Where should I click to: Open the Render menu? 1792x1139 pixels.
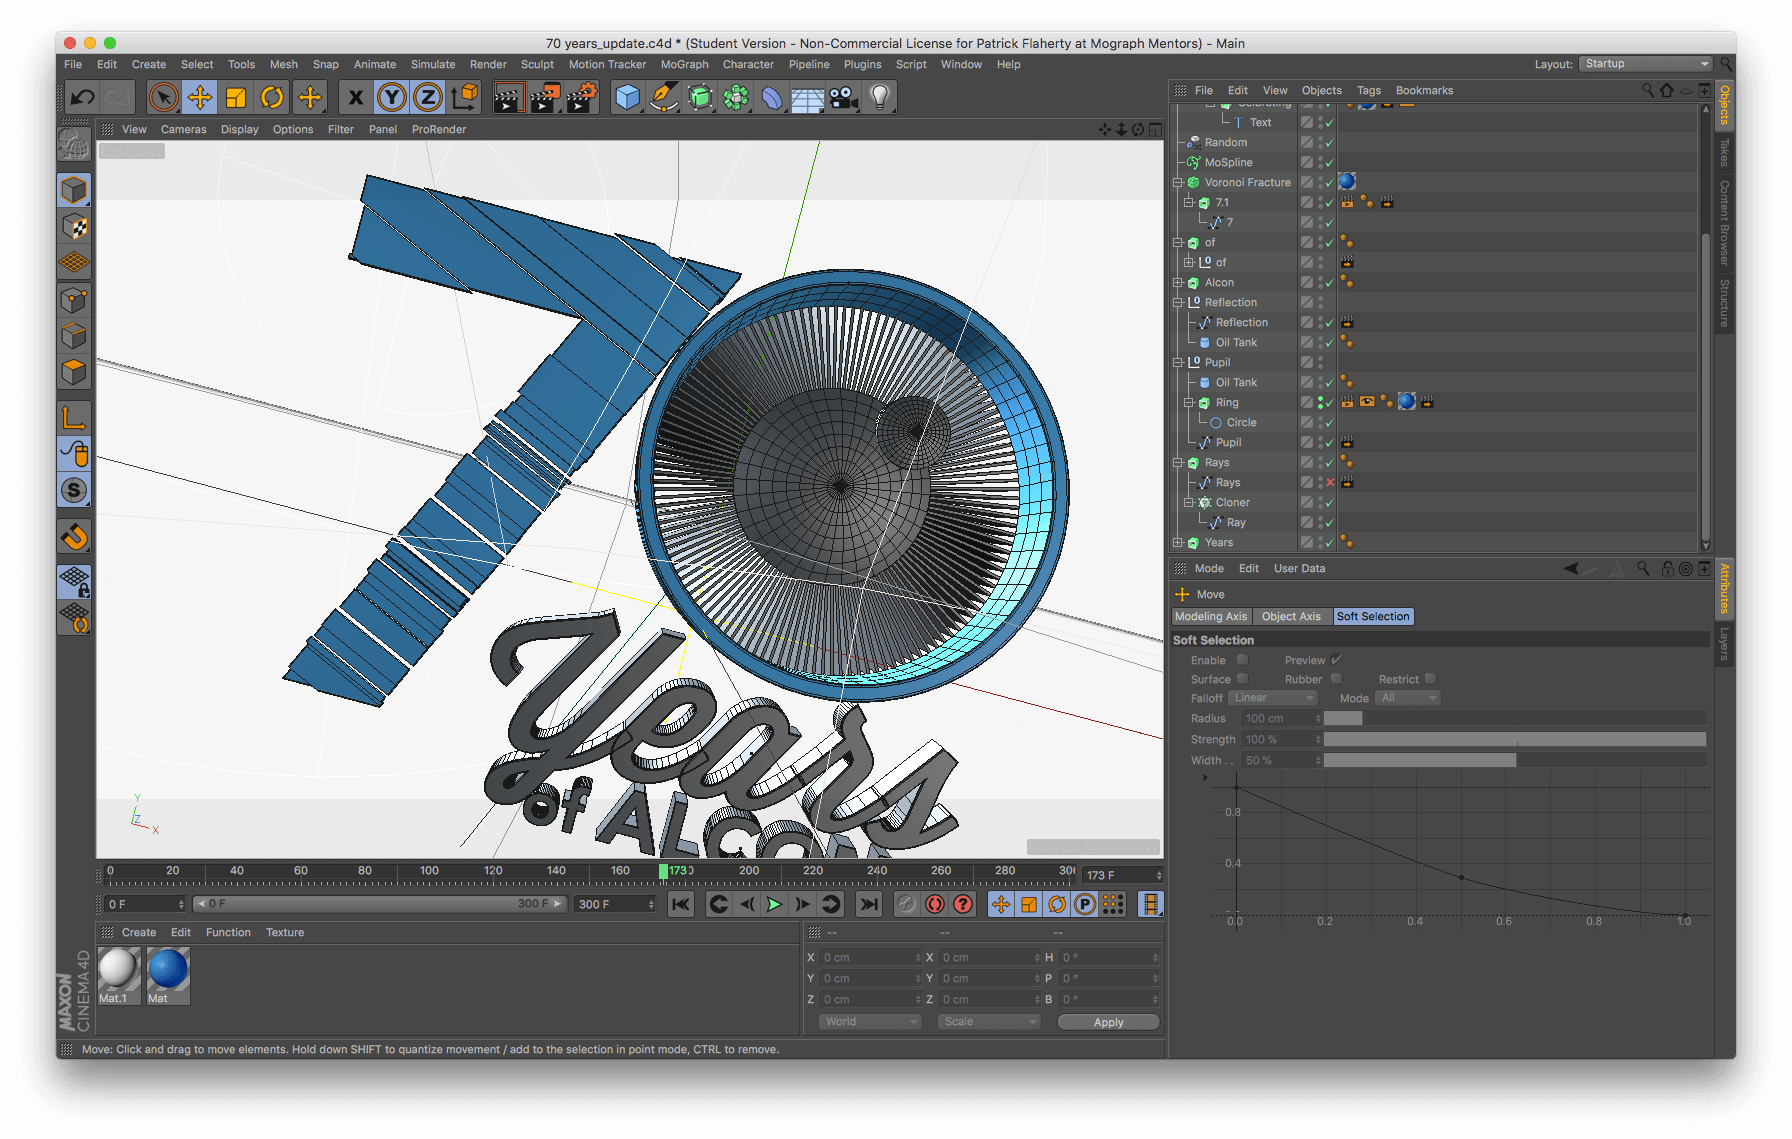click(488, 64)
